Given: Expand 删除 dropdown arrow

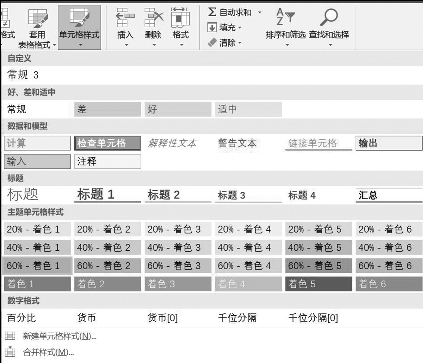Looking at the screenshot, I should 154,45.
